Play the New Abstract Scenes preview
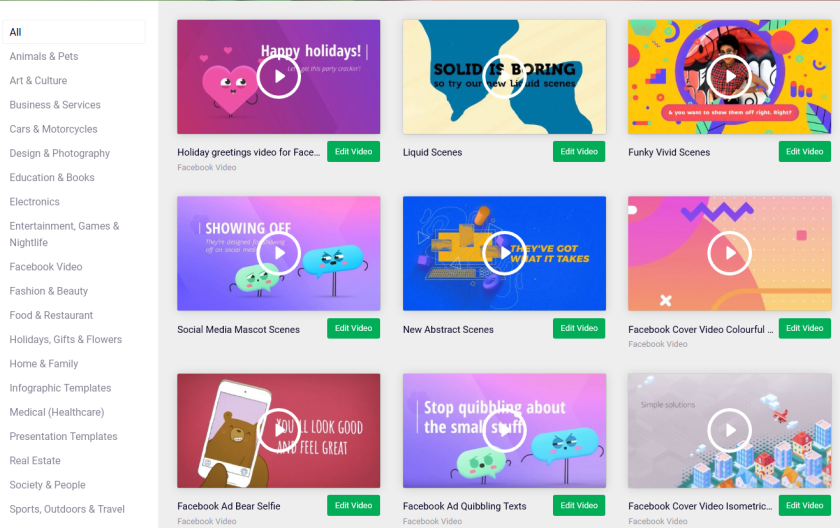The height and width of the screenshot is (528, 840). click(504, 253)
